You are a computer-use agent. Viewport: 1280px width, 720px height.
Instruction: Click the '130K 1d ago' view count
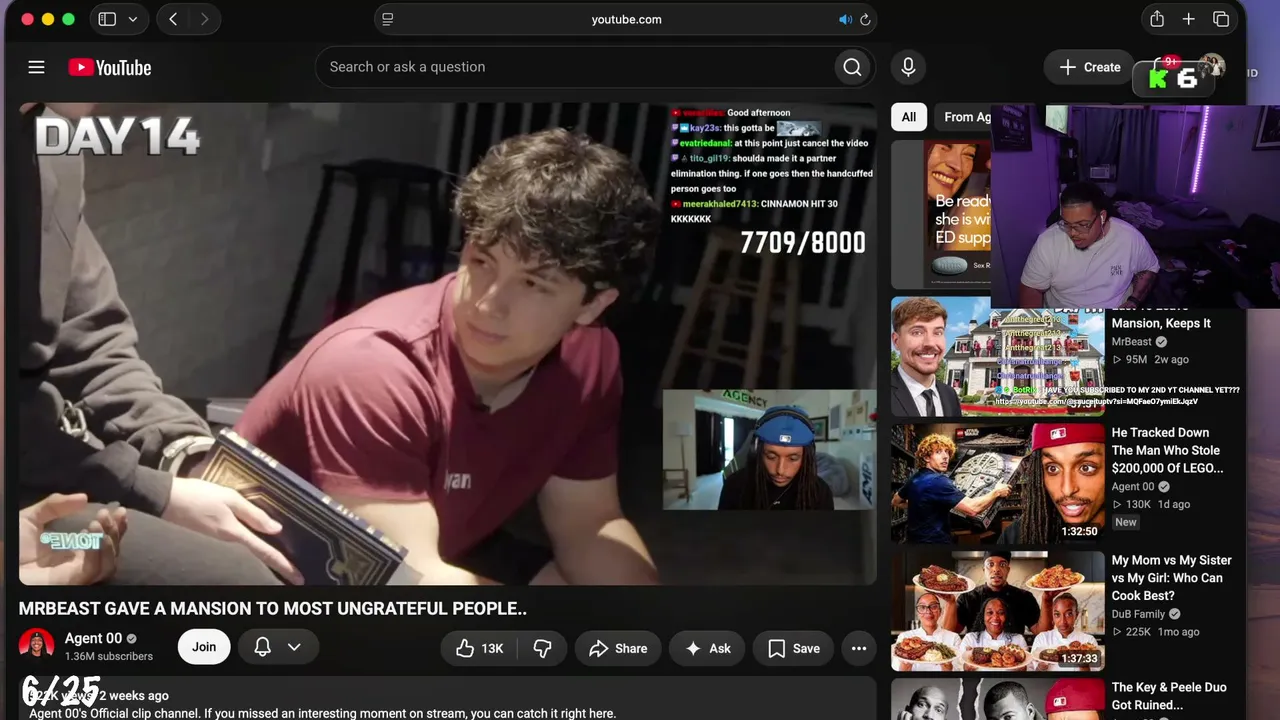(1151, 504)
